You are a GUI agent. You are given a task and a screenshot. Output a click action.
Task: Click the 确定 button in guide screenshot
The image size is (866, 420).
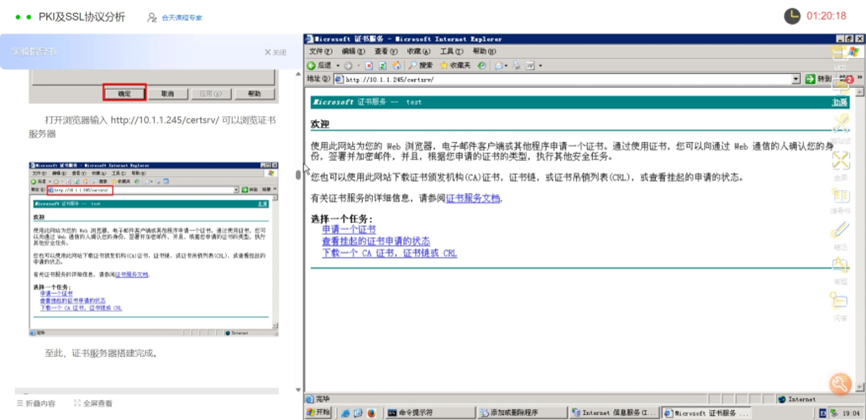tap(124, 93)
